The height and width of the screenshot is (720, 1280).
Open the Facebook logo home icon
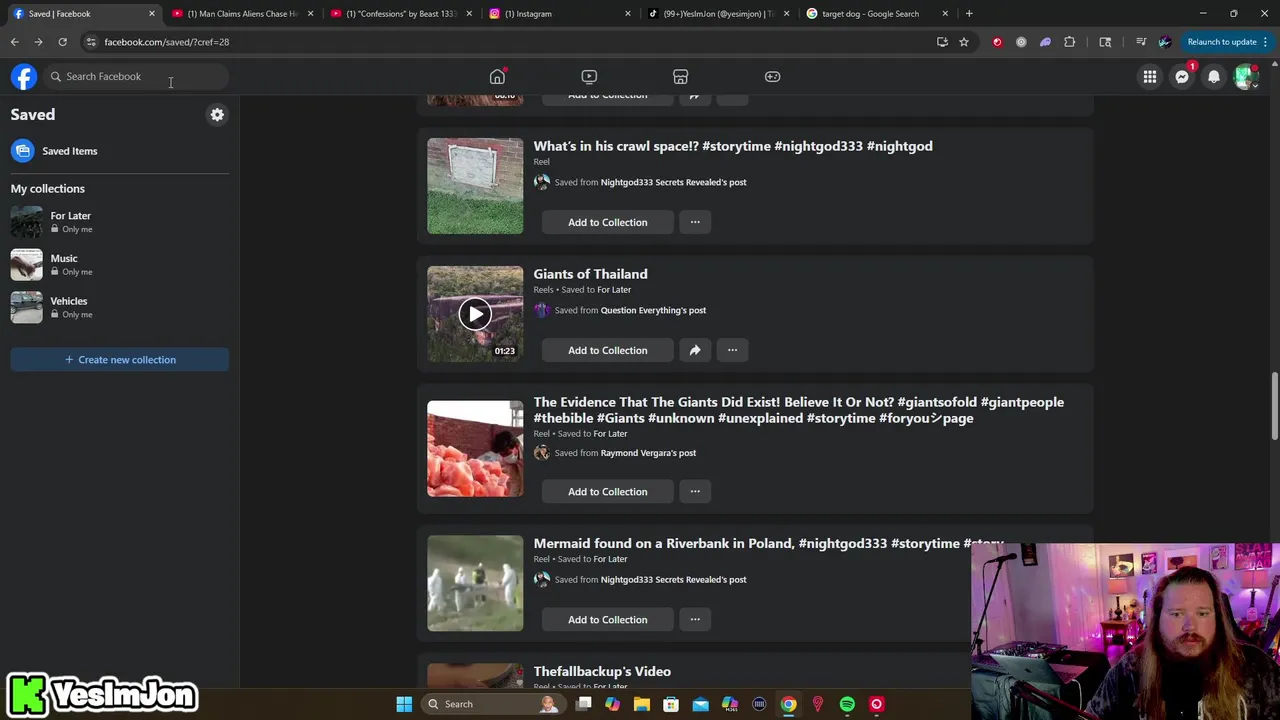24,77
